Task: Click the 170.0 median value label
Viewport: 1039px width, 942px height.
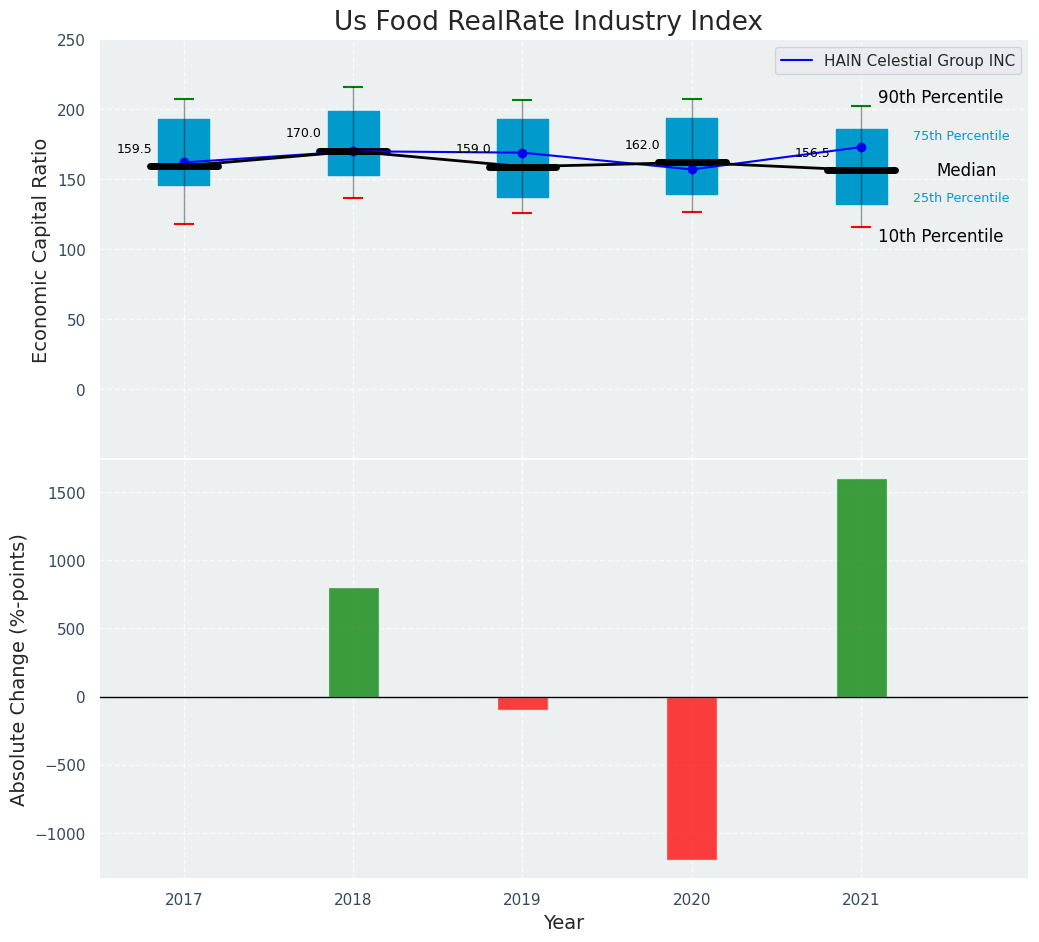Action: point(303,133)
